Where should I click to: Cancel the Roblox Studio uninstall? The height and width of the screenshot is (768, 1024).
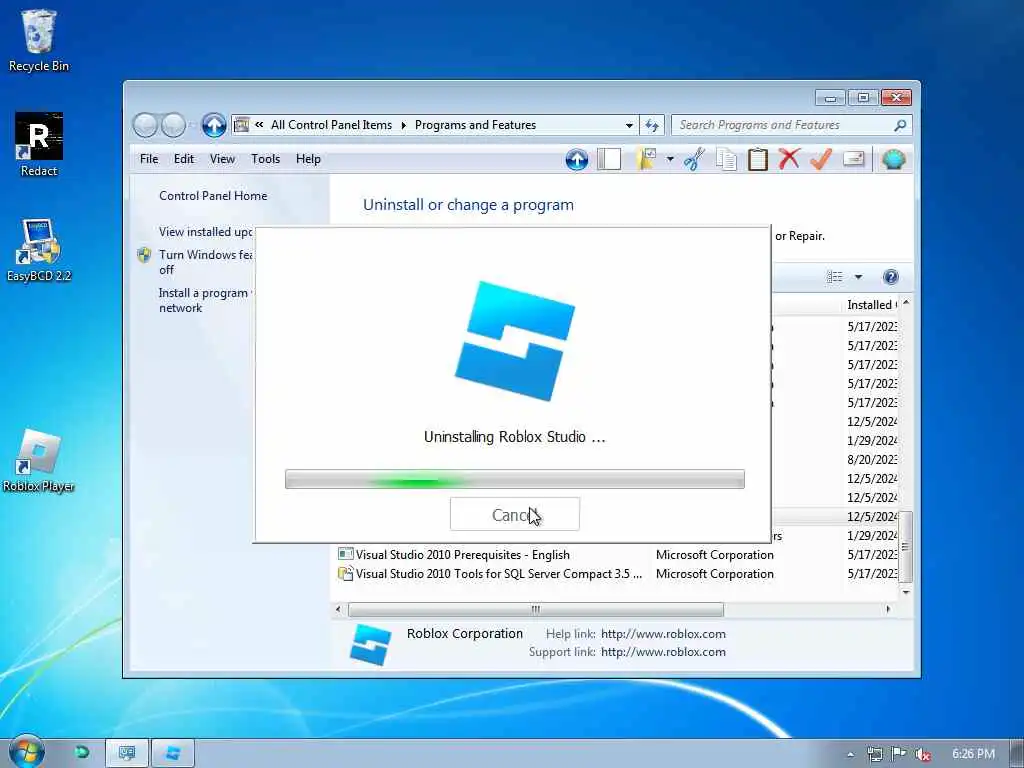coord(515,514)
